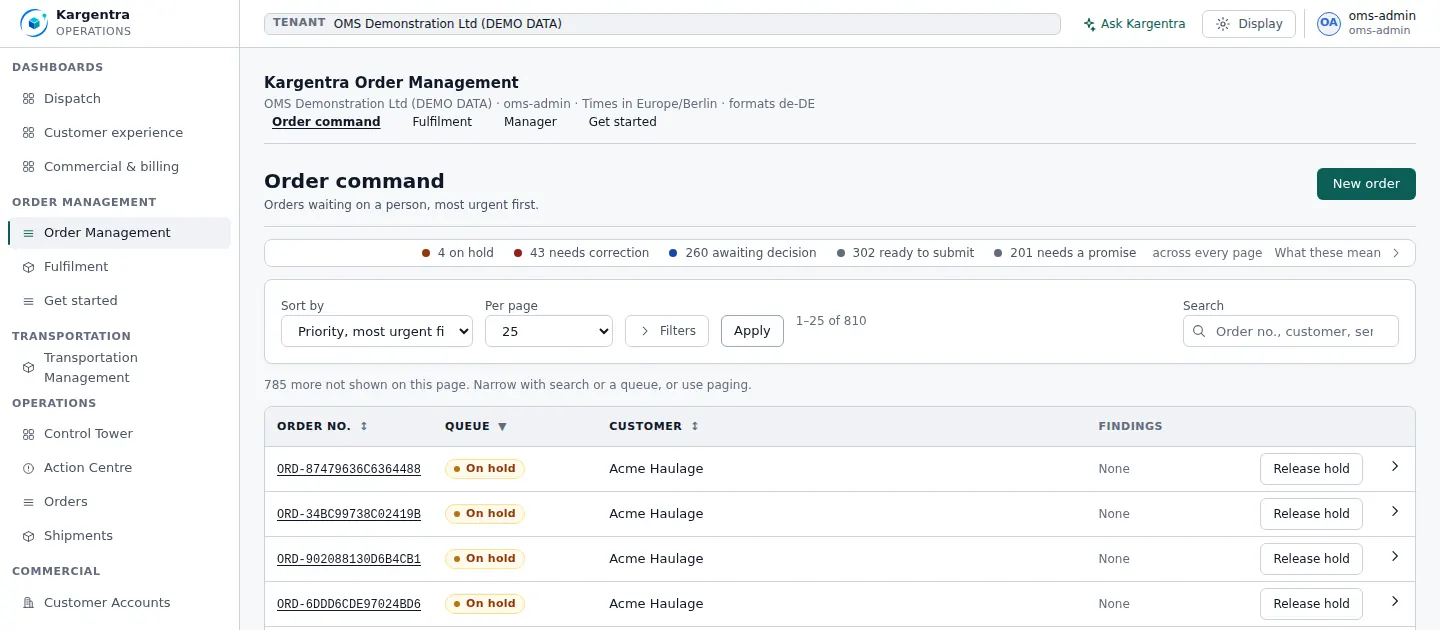This screenshot has height=630, width=1440.
Task: Open Dispatch in the sidebar
Action: [119, 99]
